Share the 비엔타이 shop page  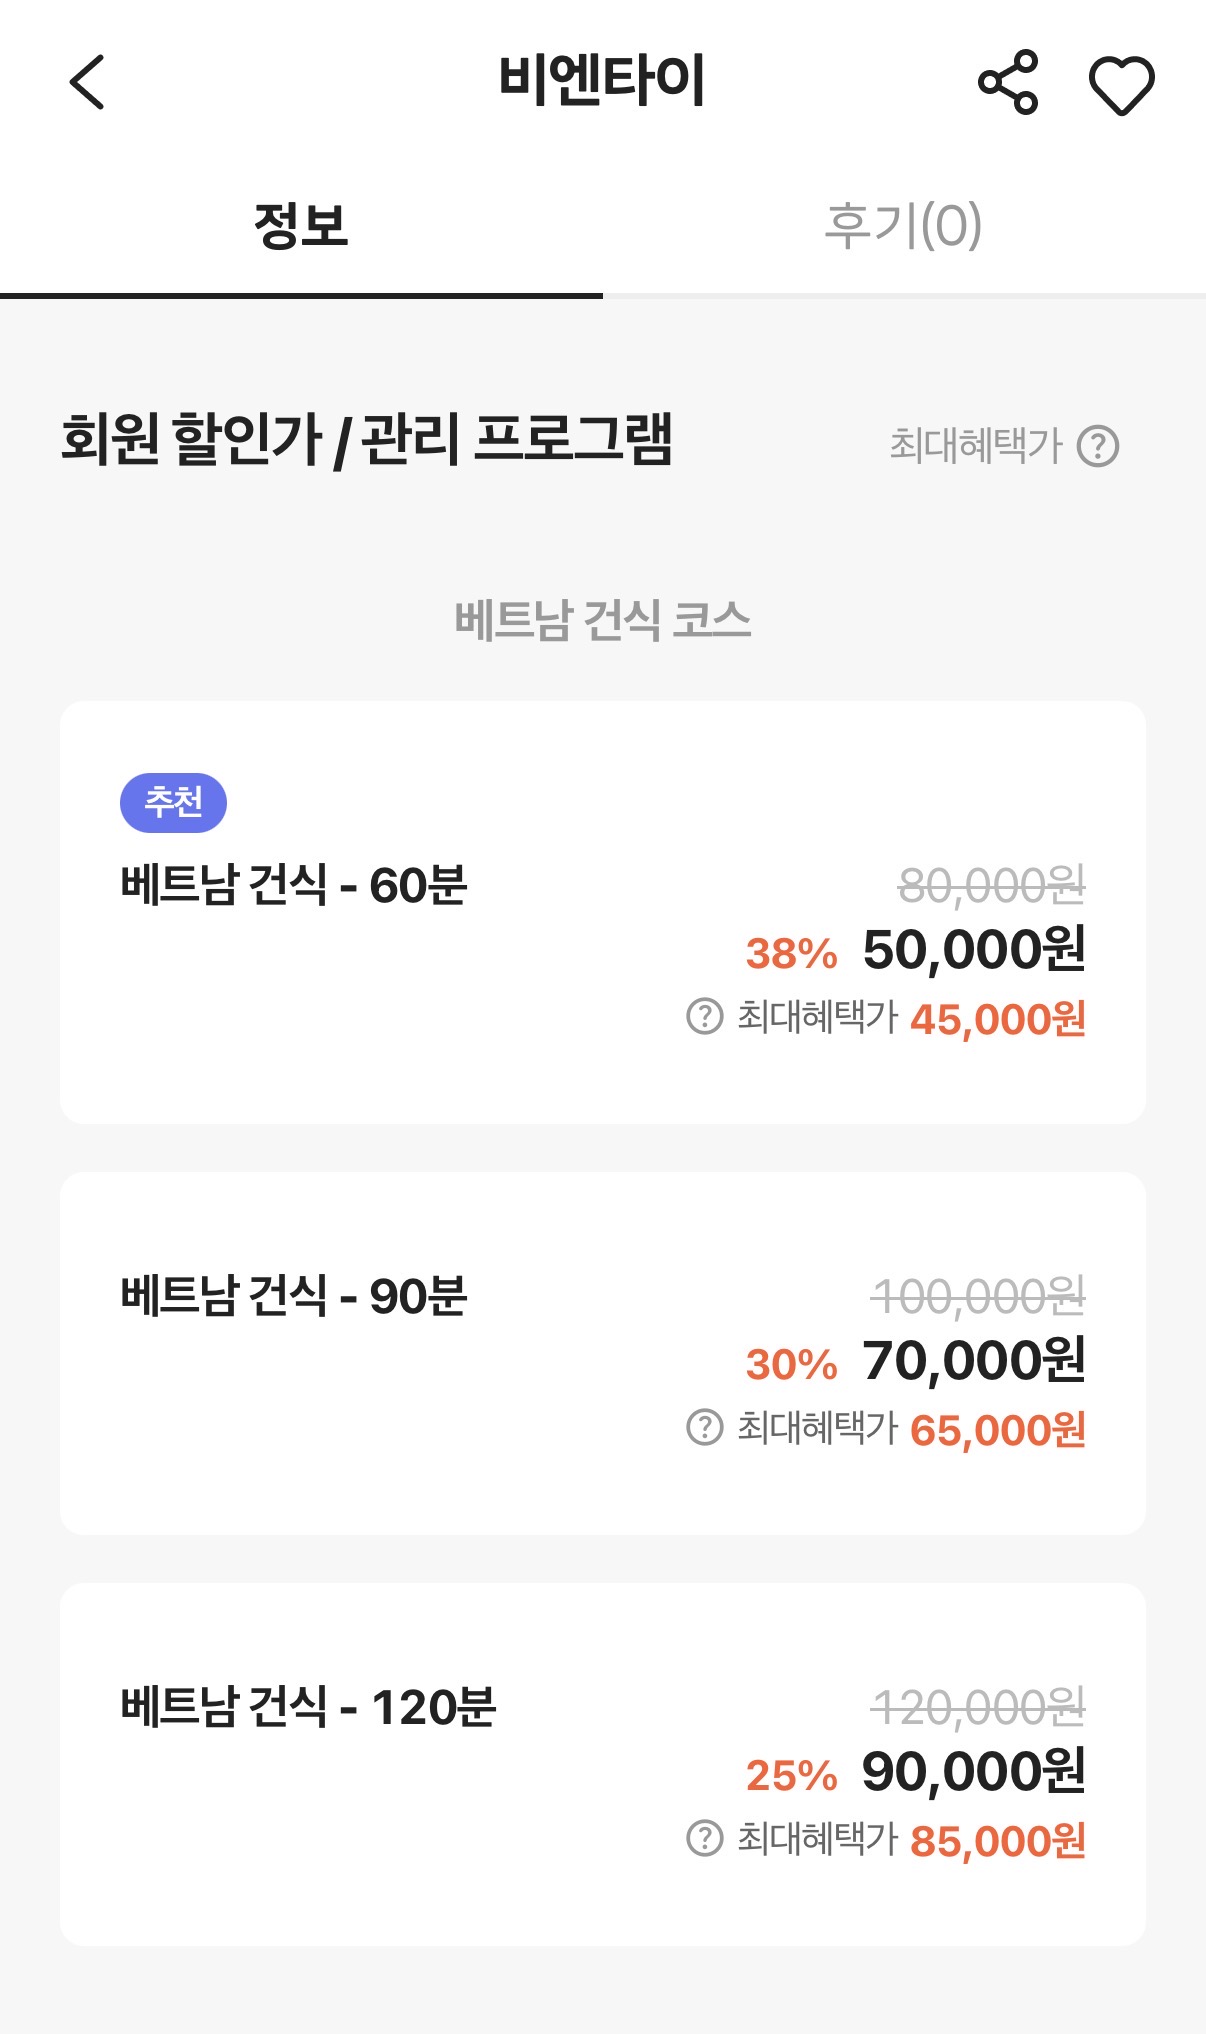tap(1008, 82)
